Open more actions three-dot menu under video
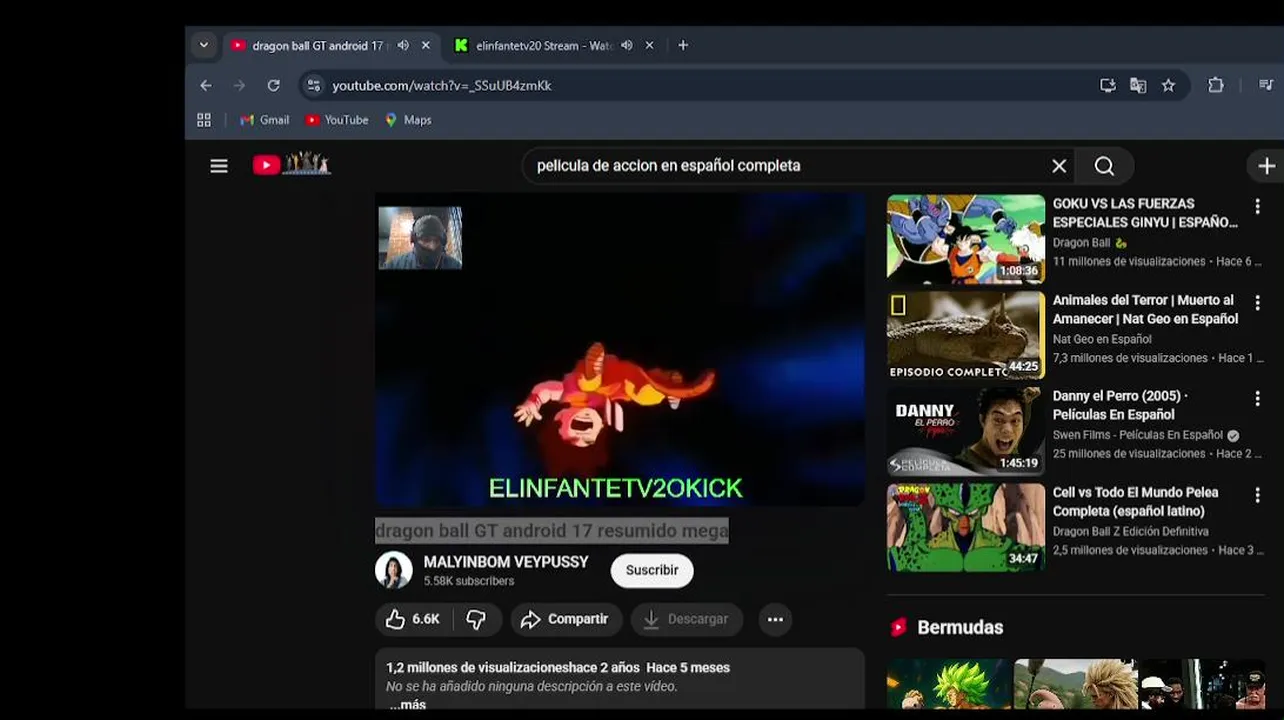 coord(775,619)
